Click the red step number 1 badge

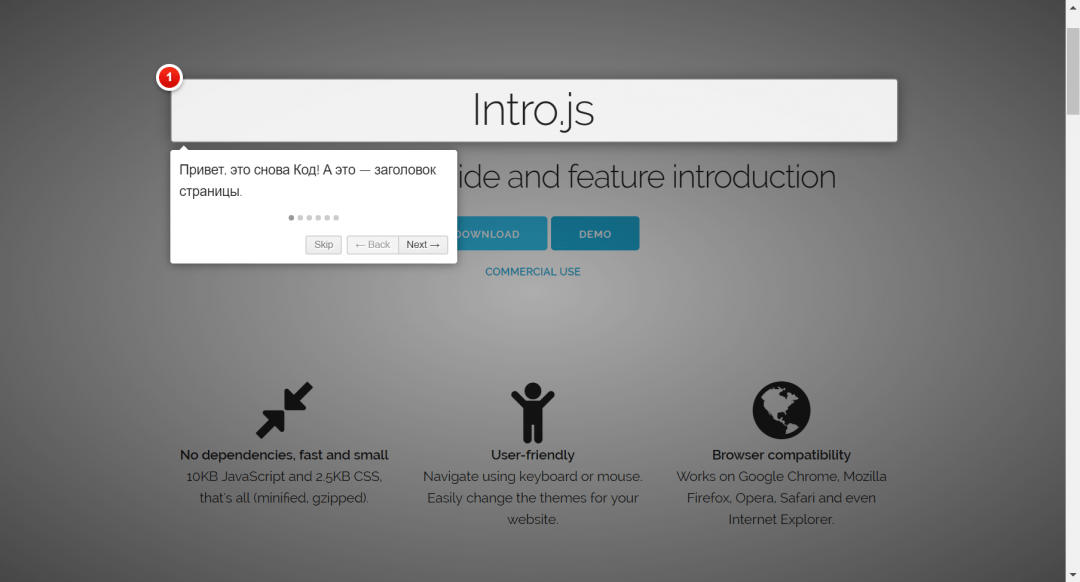pyautogui.click(x=169, y=77)
